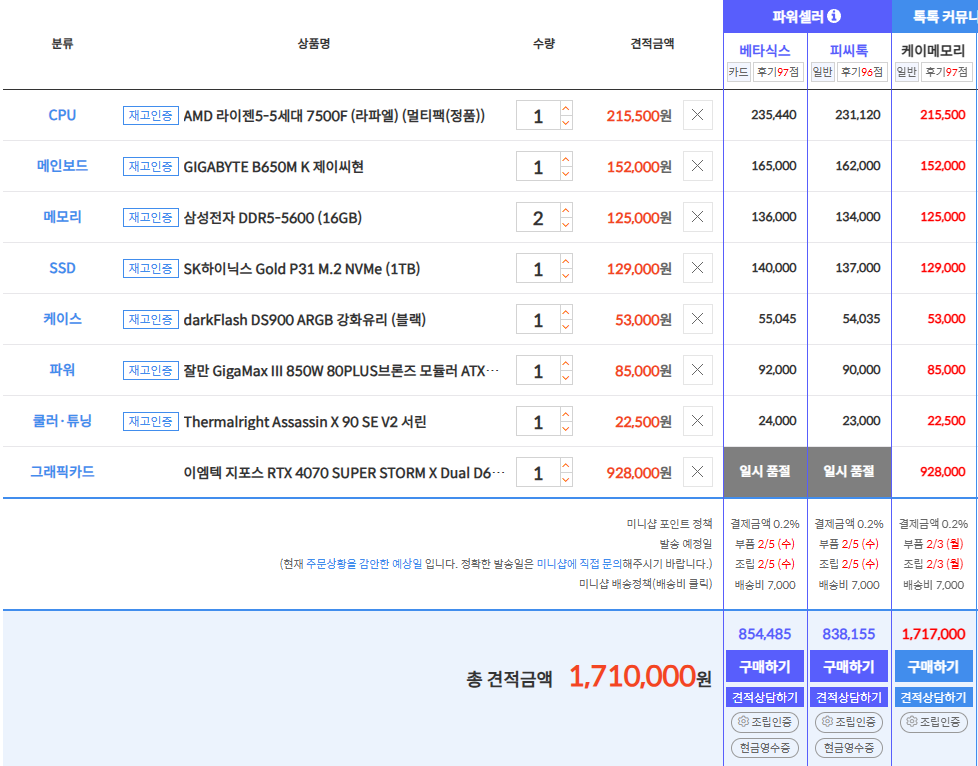This screenshot has height=766, width=978.
Task: Decrease mainboard quantity with down arrow
Action: [566, 173]
